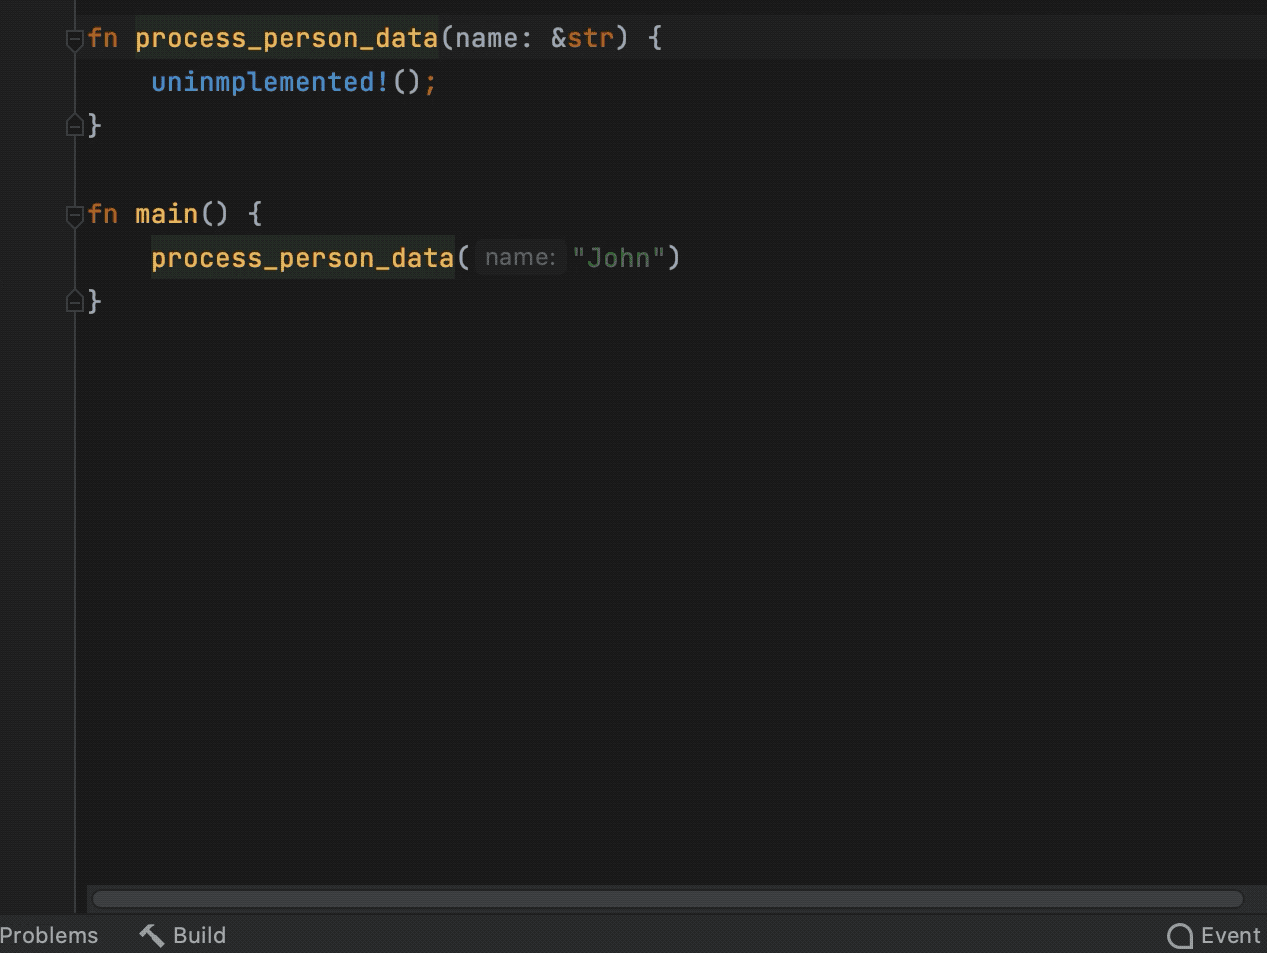This screenshot has height=953, width=1267.
Task: Click the fn keyword before process_person_data
Action: coord(103,38)
